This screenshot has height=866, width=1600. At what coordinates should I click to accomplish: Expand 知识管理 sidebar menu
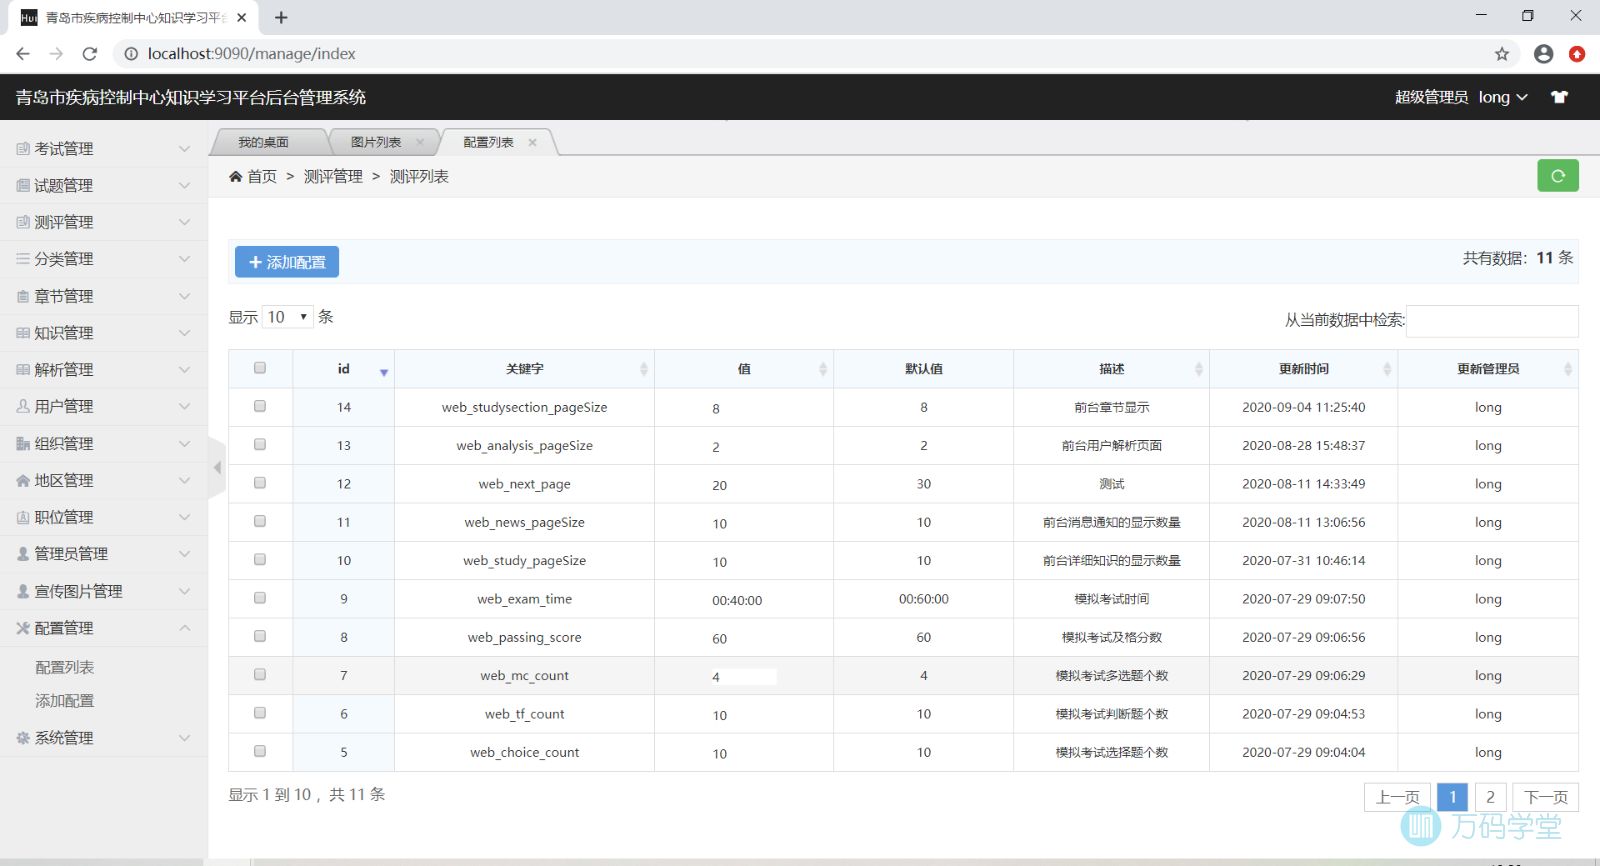click(x=104, y=333)
